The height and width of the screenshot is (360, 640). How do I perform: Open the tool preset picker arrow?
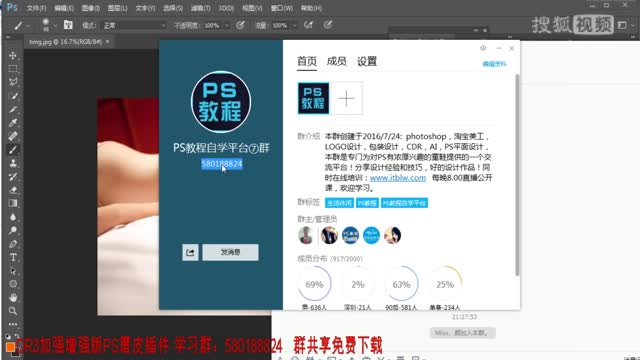(x=28, y=26)
